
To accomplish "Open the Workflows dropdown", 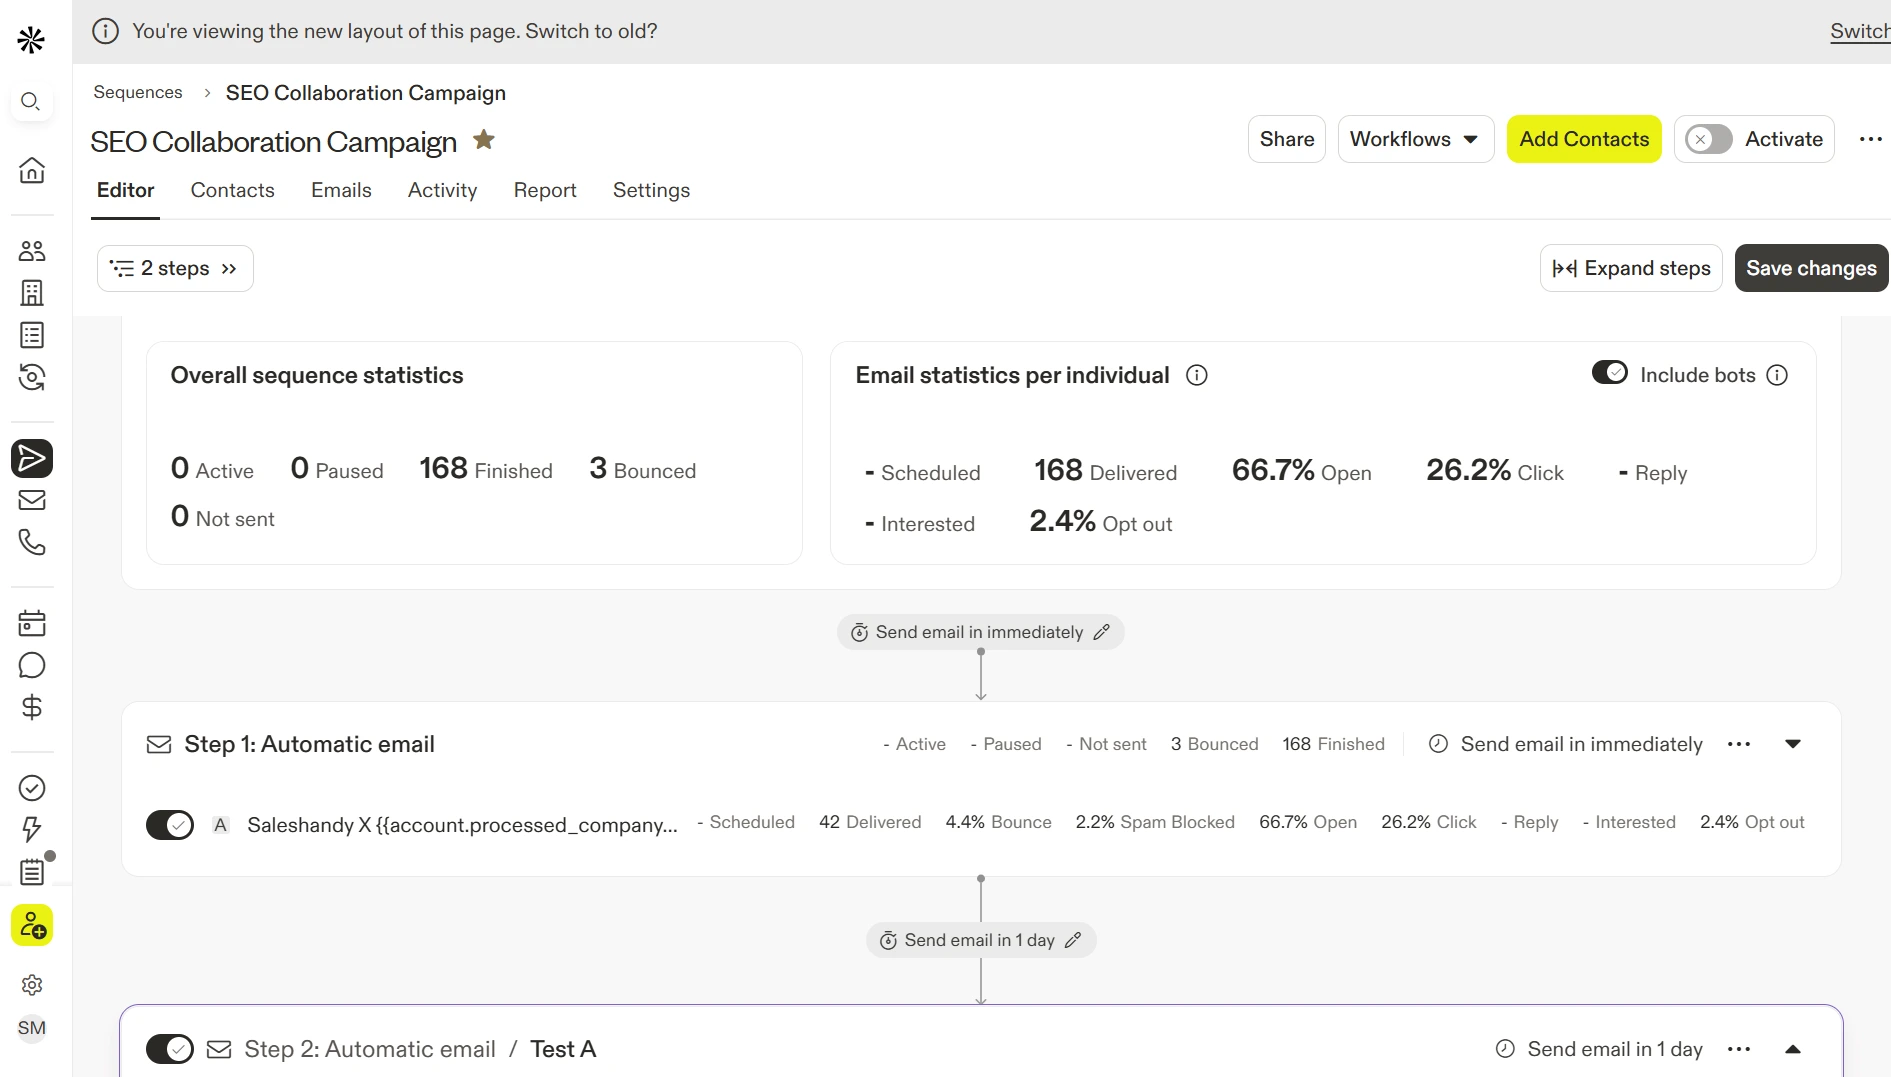I will click(x=1416, y=139).
